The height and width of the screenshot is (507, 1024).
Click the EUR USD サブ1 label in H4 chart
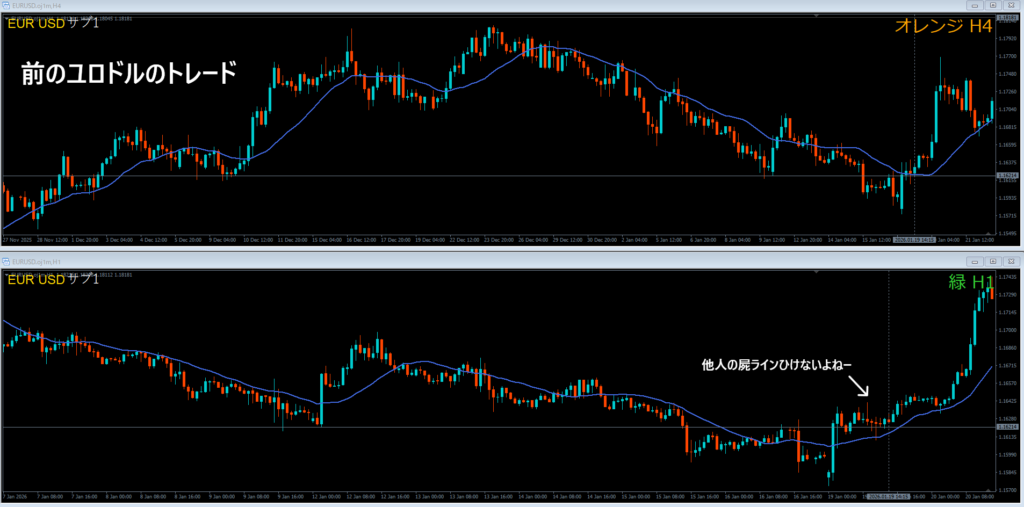[53, 24]
